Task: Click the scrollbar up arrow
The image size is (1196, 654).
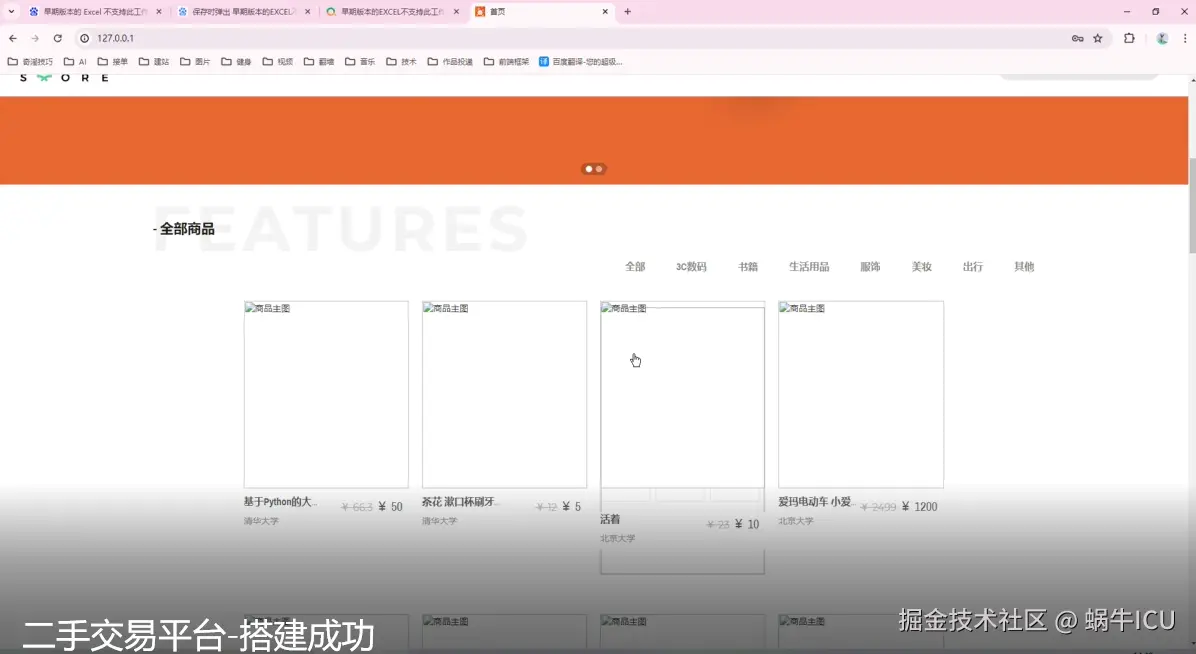Action: pyautogui.click(x=1192, y=79)
